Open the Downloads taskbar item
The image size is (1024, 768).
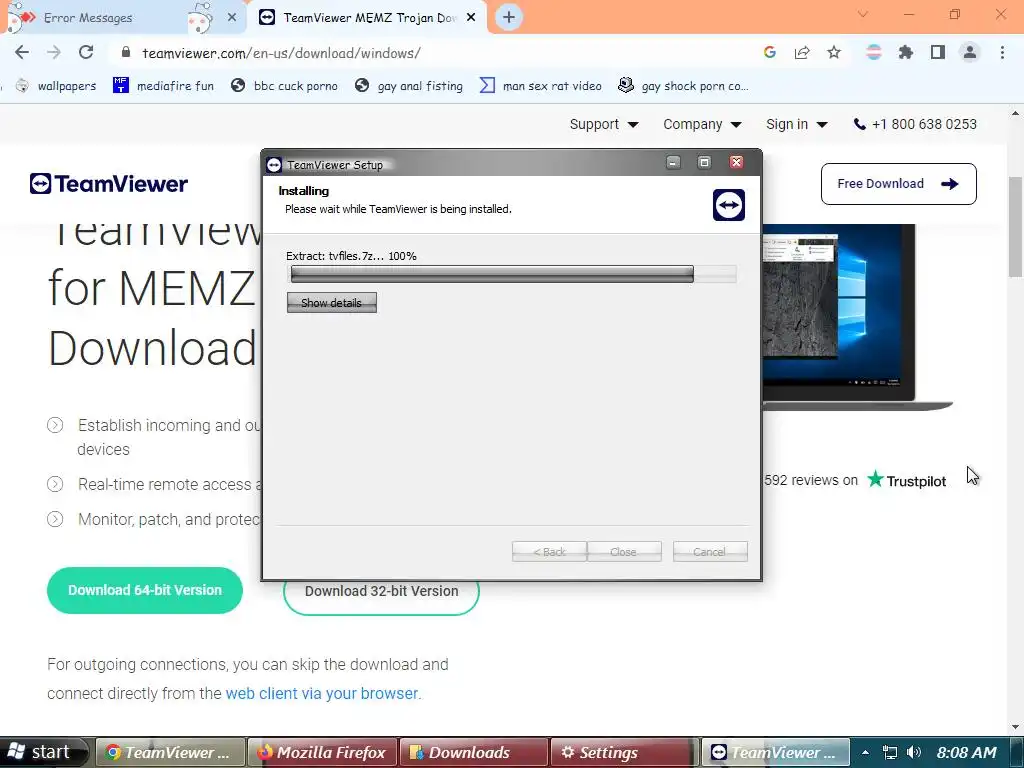473,752
